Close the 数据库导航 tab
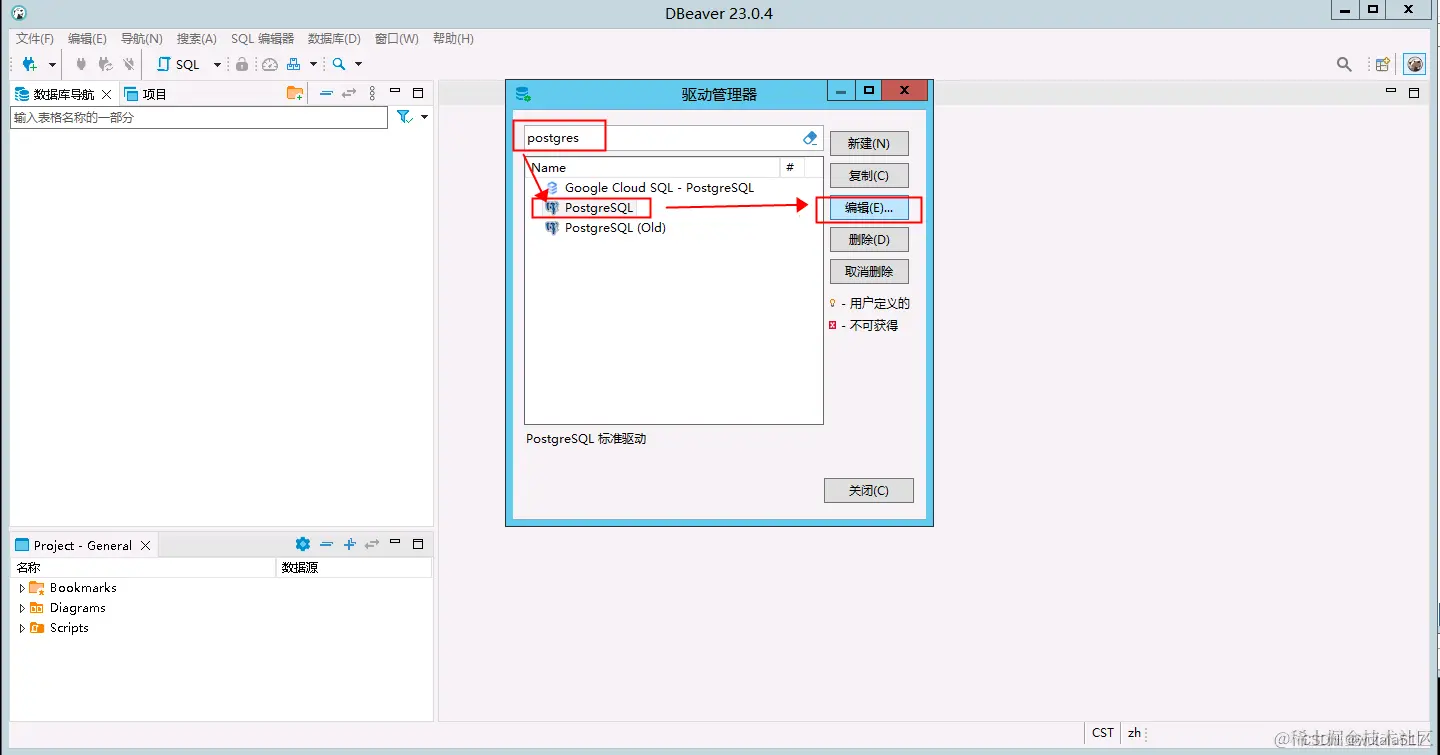The height and width of the screenshot is (755, 1440). 107,94
